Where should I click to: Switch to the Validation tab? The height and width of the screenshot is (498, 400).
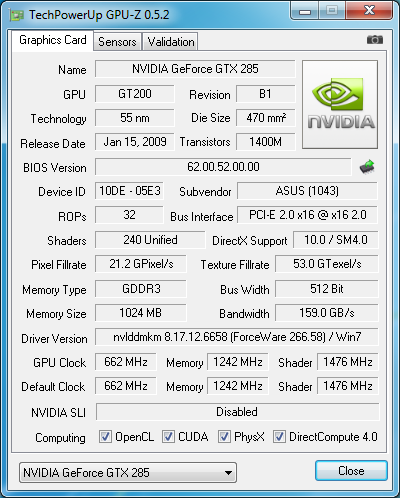tap(171, 42)
